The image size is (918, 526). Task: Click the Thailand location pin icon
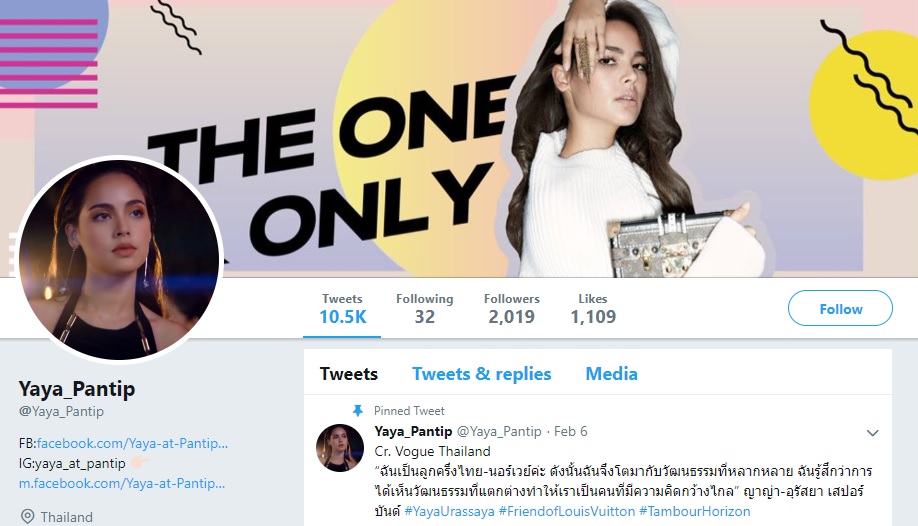pos(28,517)
